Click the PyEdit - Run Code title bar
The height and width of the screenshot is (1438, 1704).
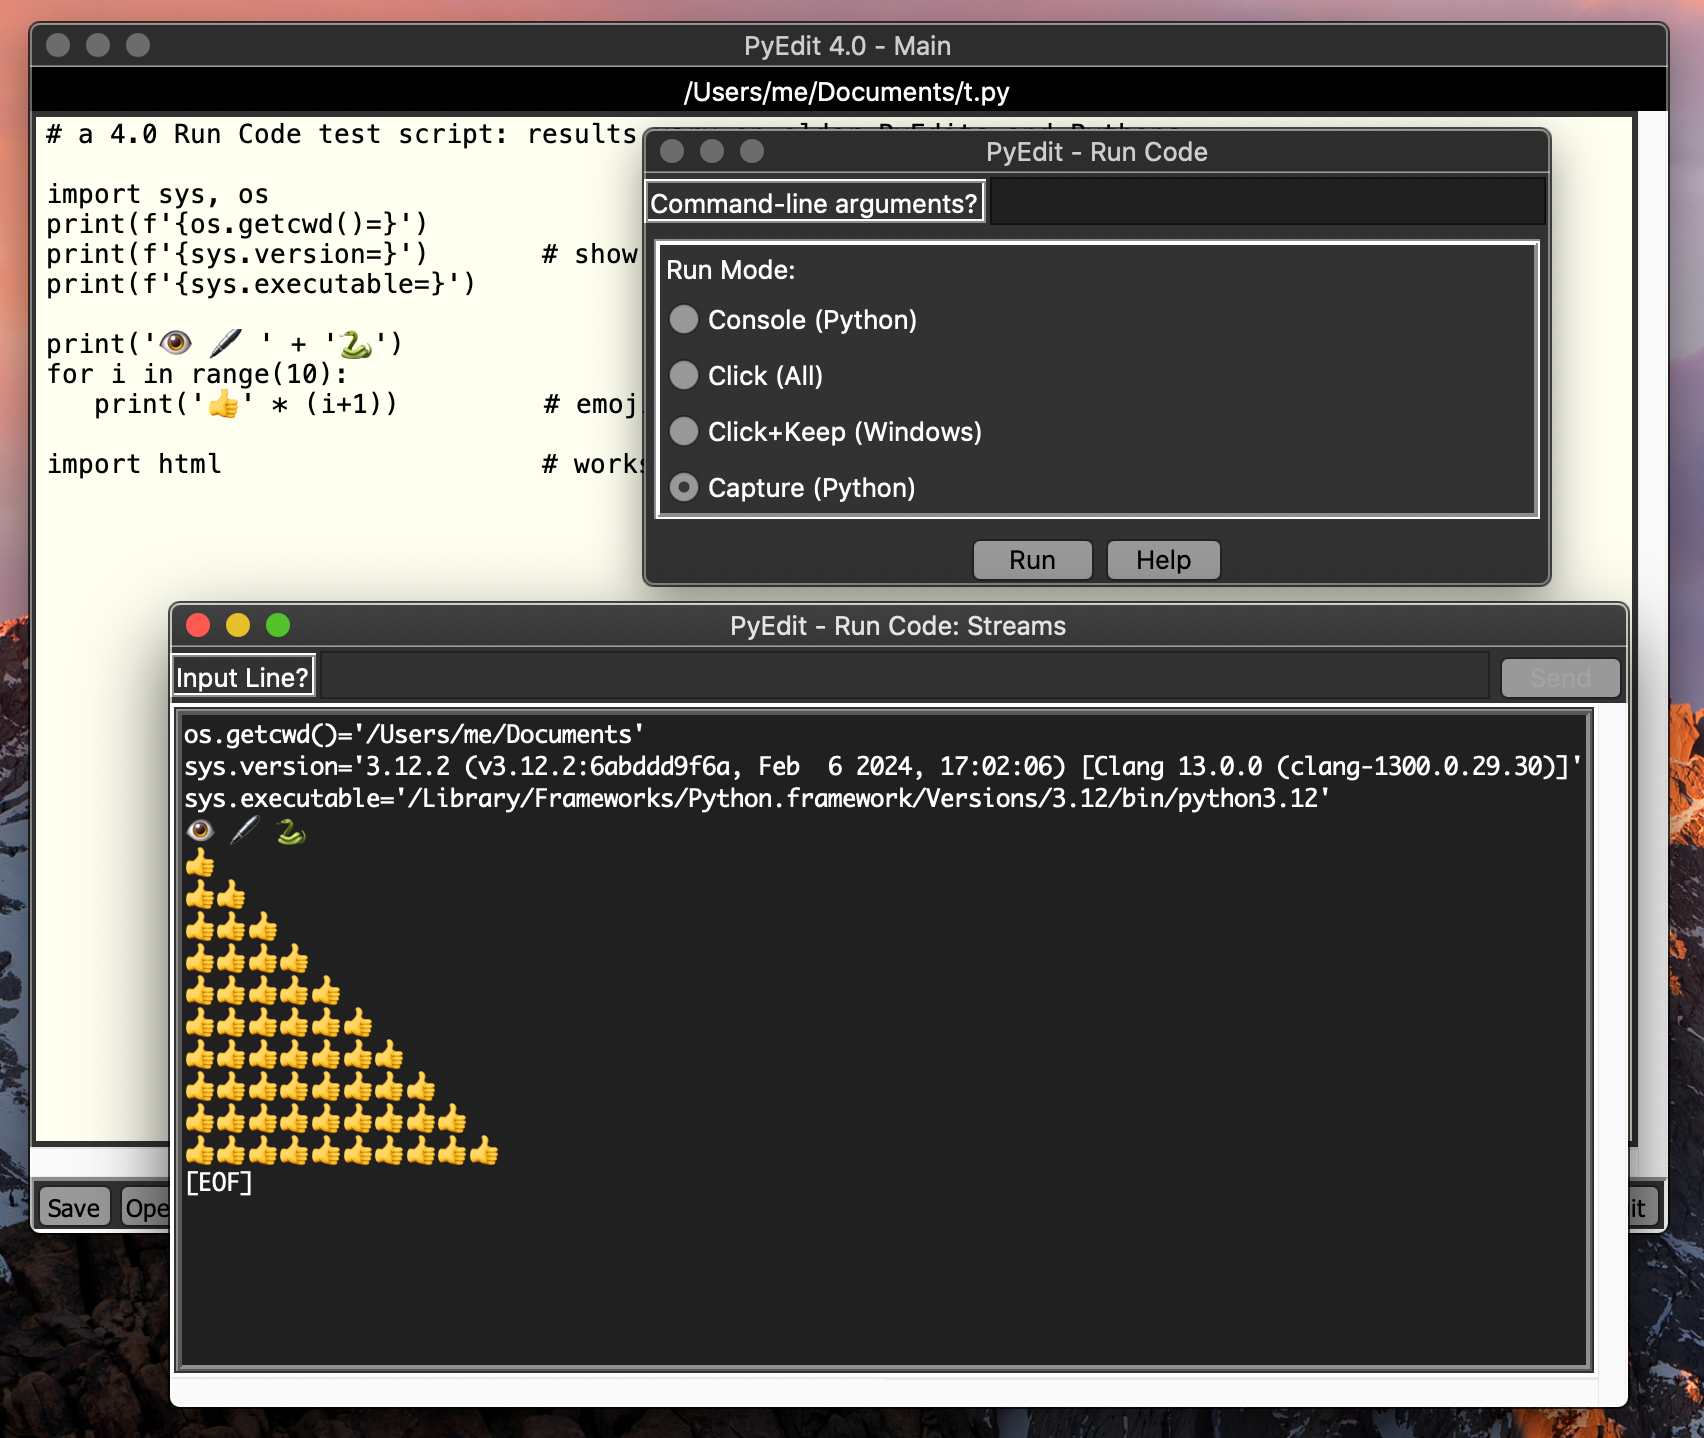(x=1097, y=152)
